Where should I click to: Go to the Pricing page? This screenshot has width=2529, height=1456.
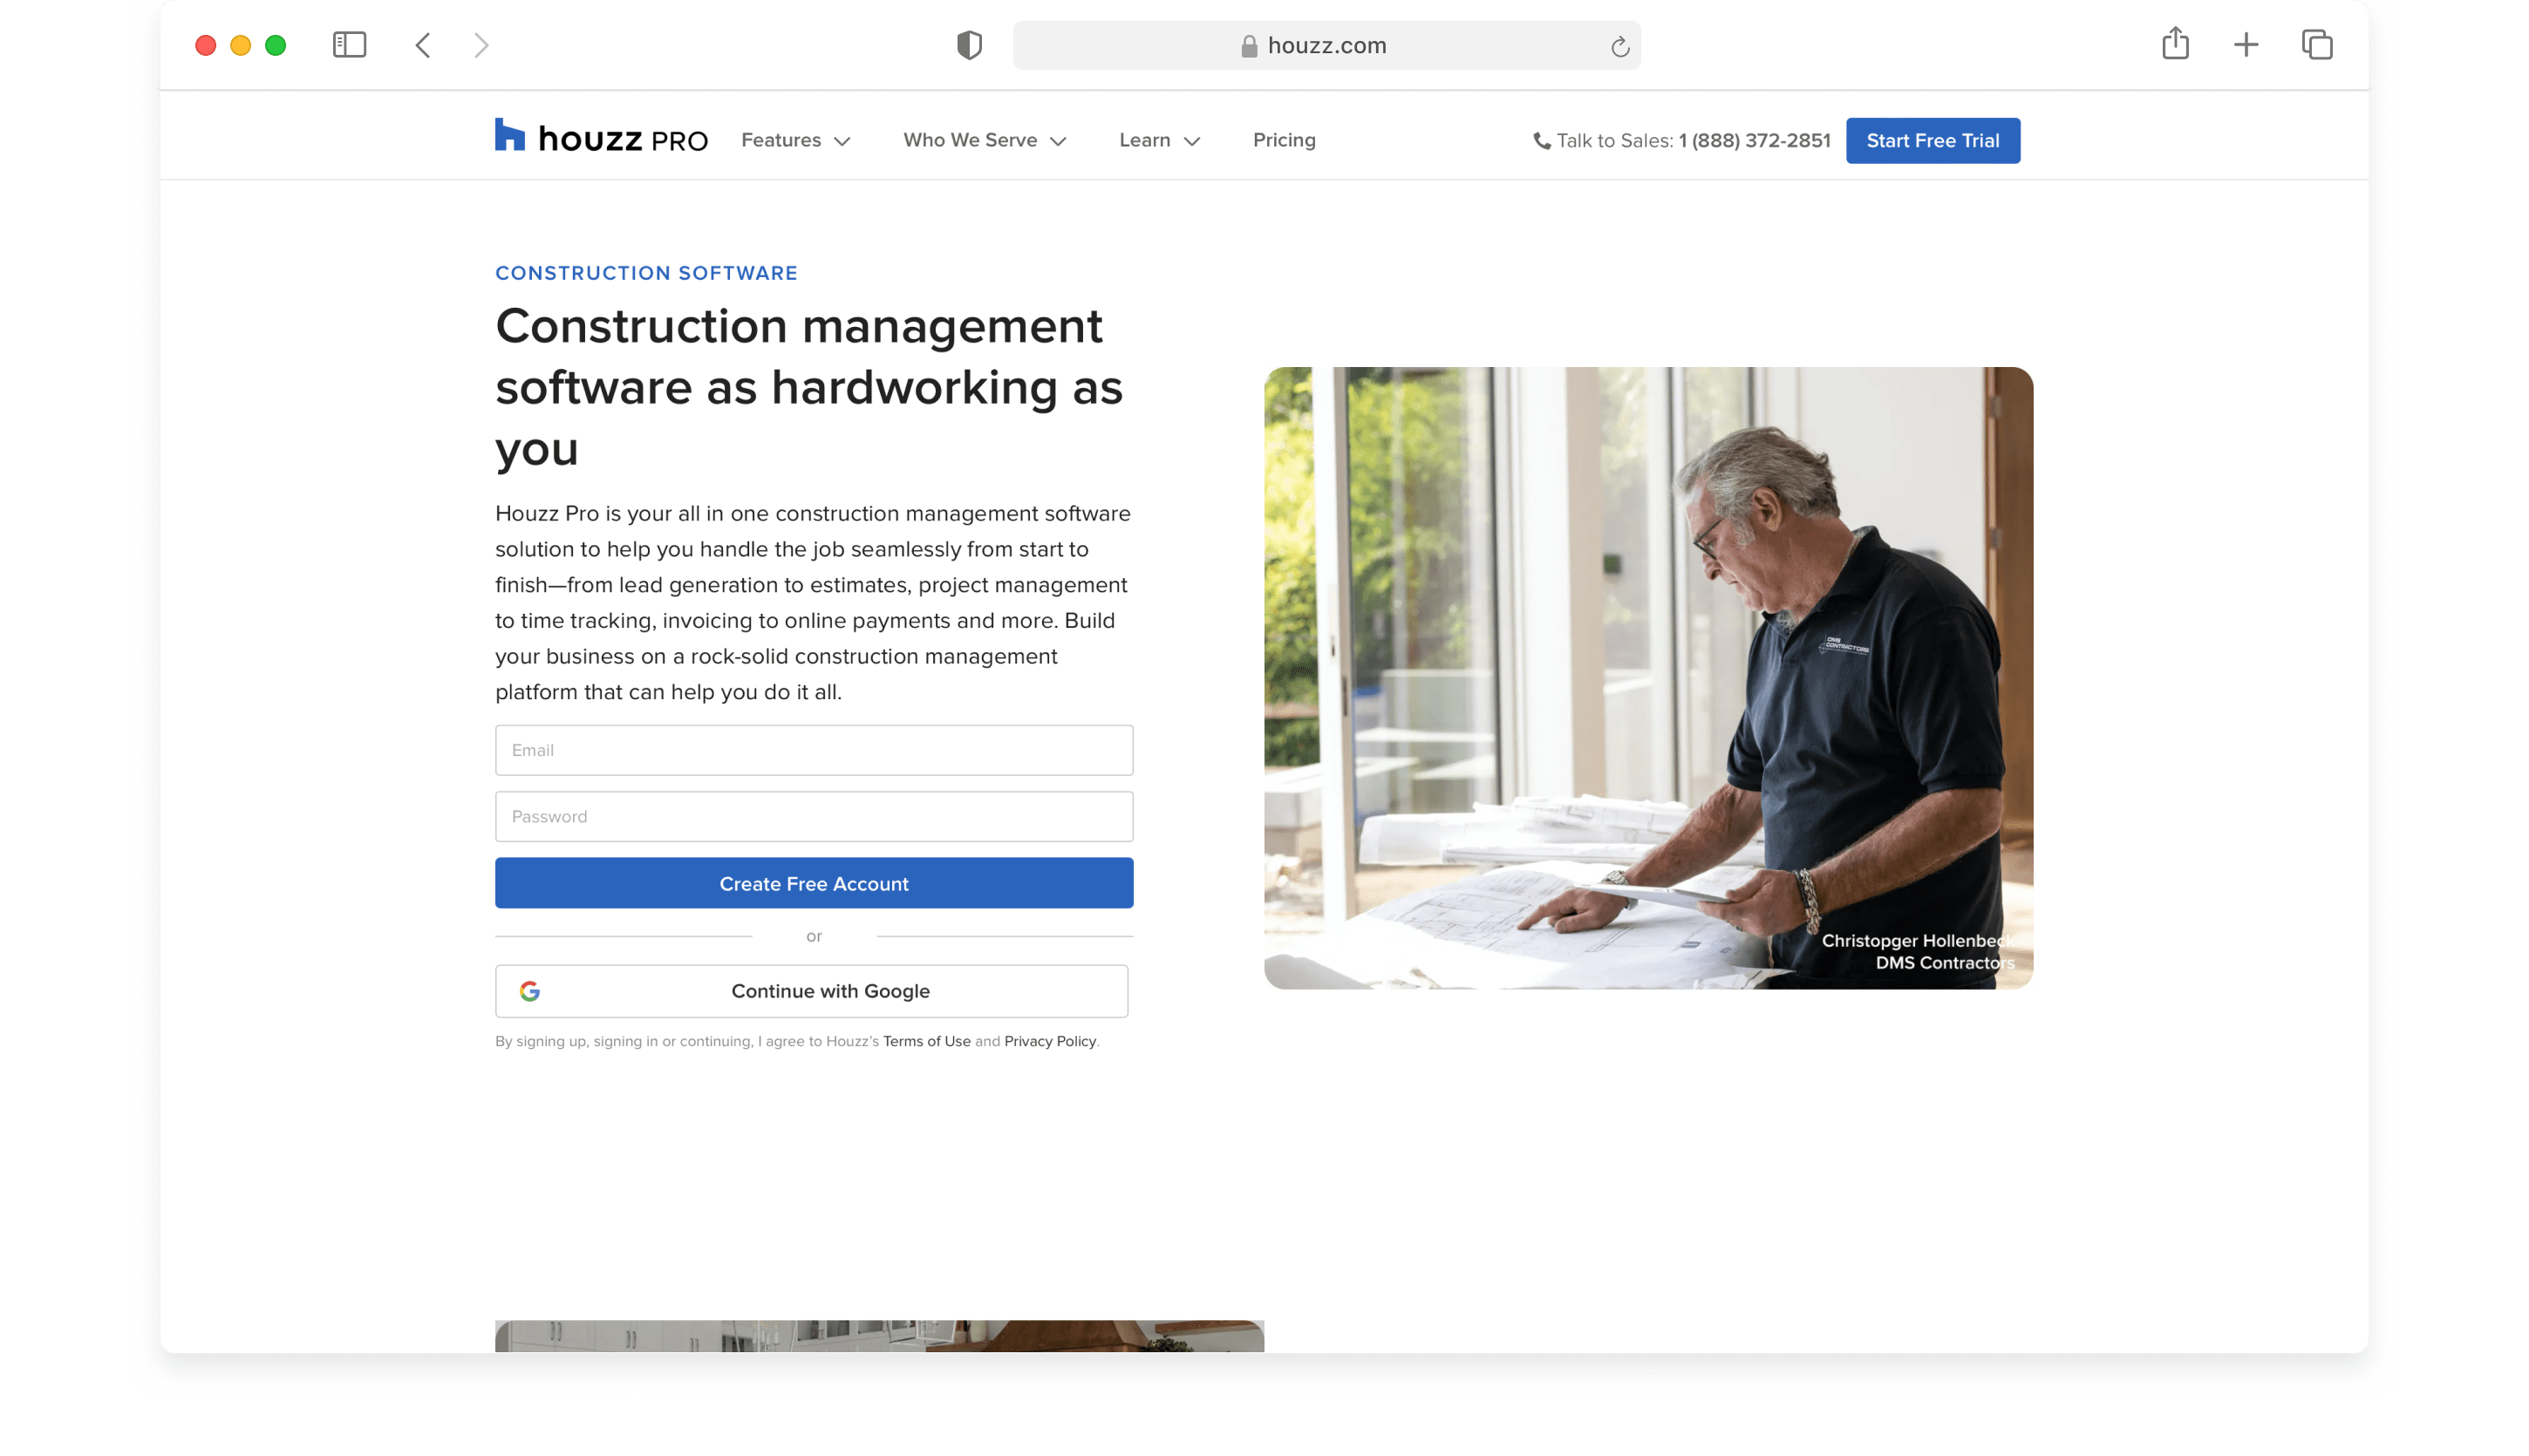[1284, 140]
